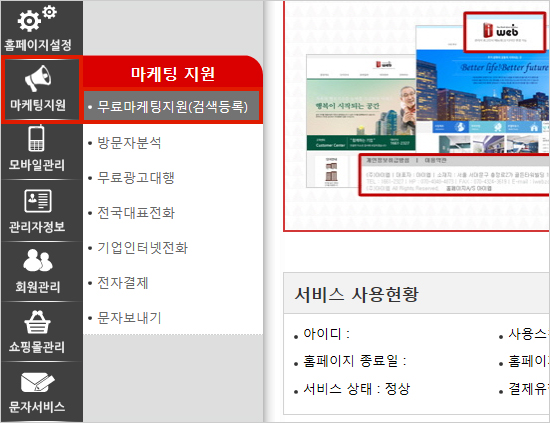The image size is (550, 423).
Task: Open 문자서비스 envelope icon
Action: pos(38,382)
